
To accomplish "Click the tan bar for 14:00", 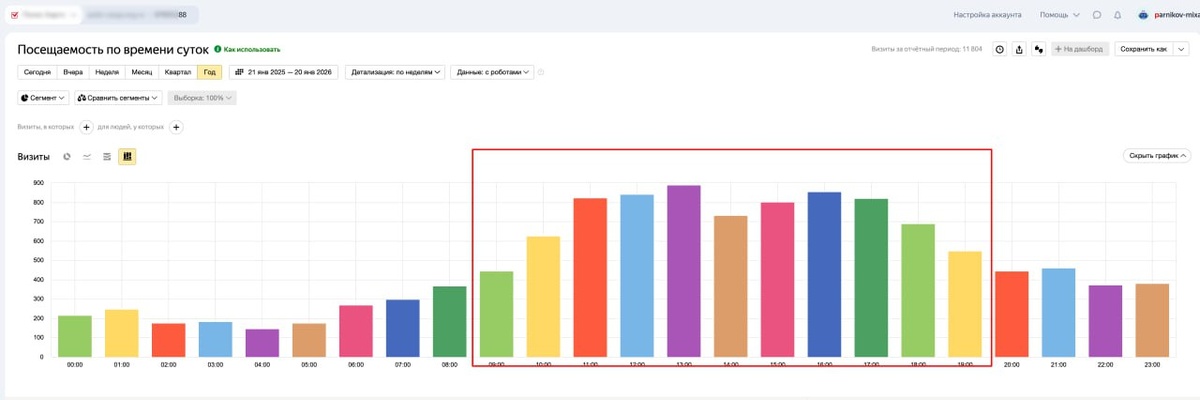I will [731, 286].
